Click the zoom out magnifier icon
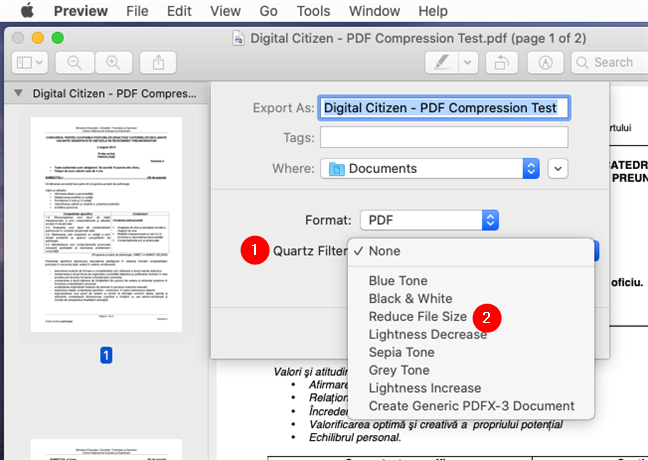This screenshot has height=460, width=648. 75,62
